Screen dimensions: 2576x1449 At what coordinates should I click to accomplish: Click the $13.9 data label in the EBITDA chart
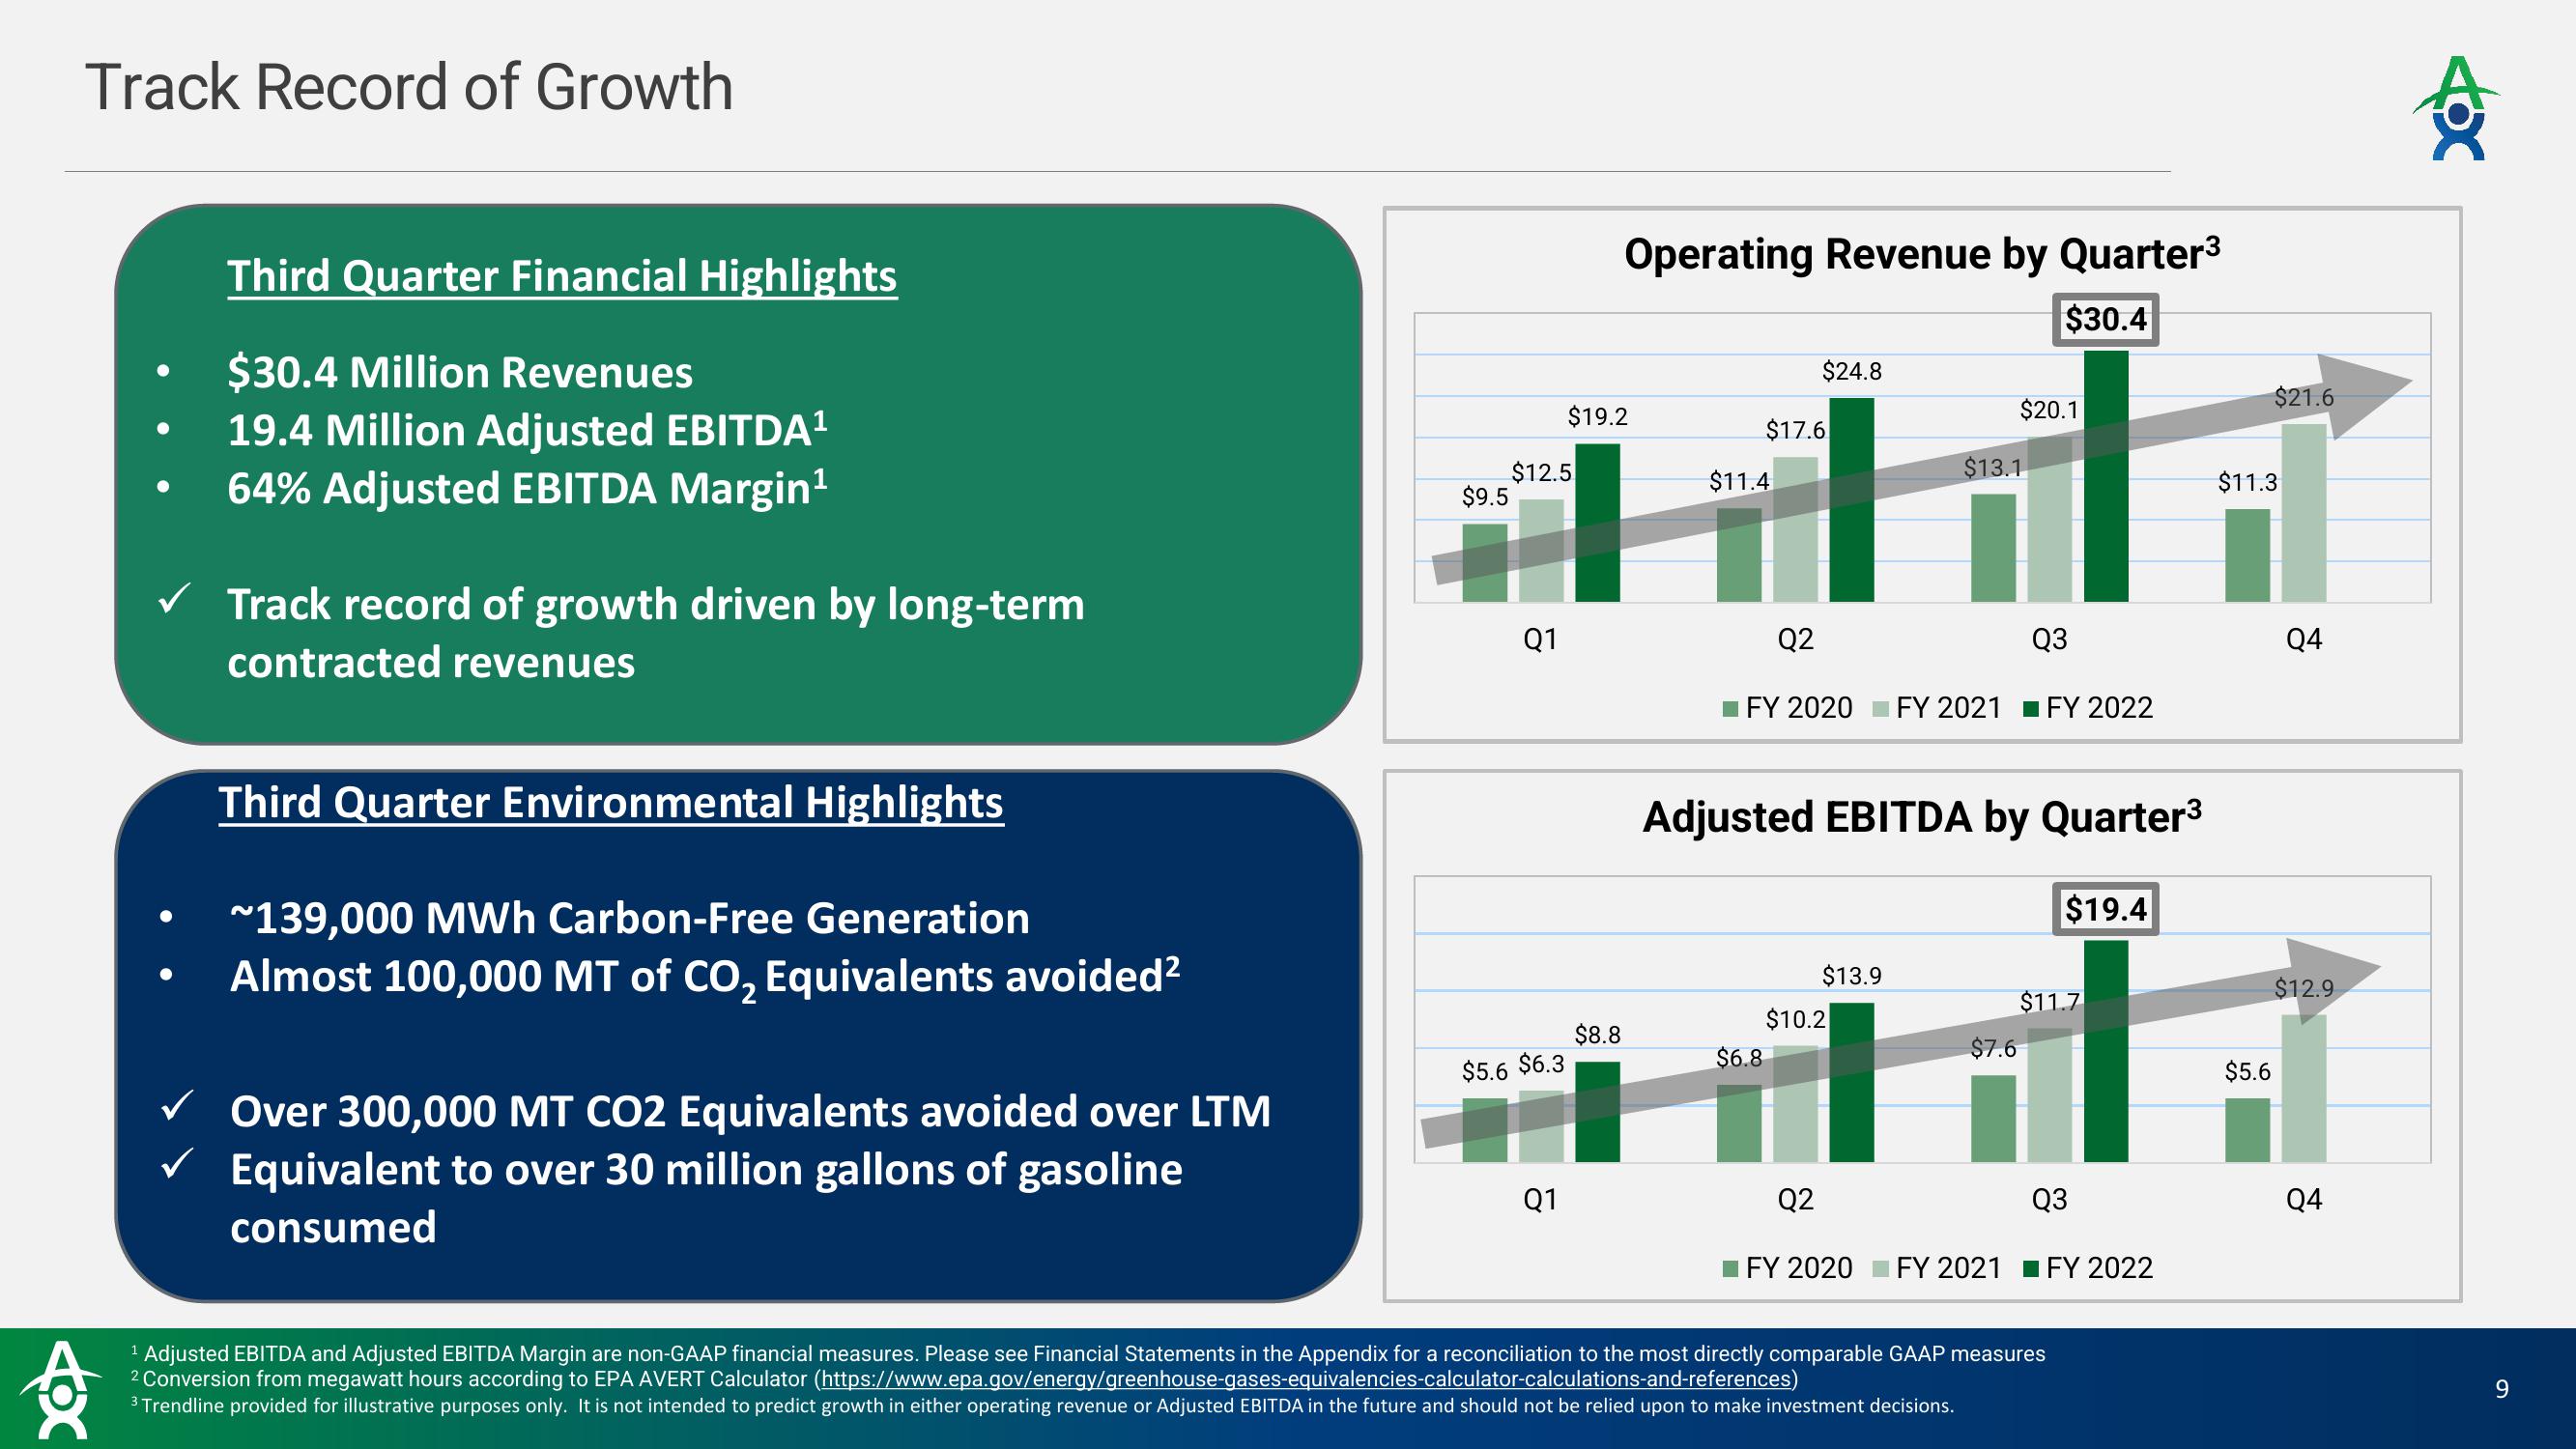pos(1851,976)
